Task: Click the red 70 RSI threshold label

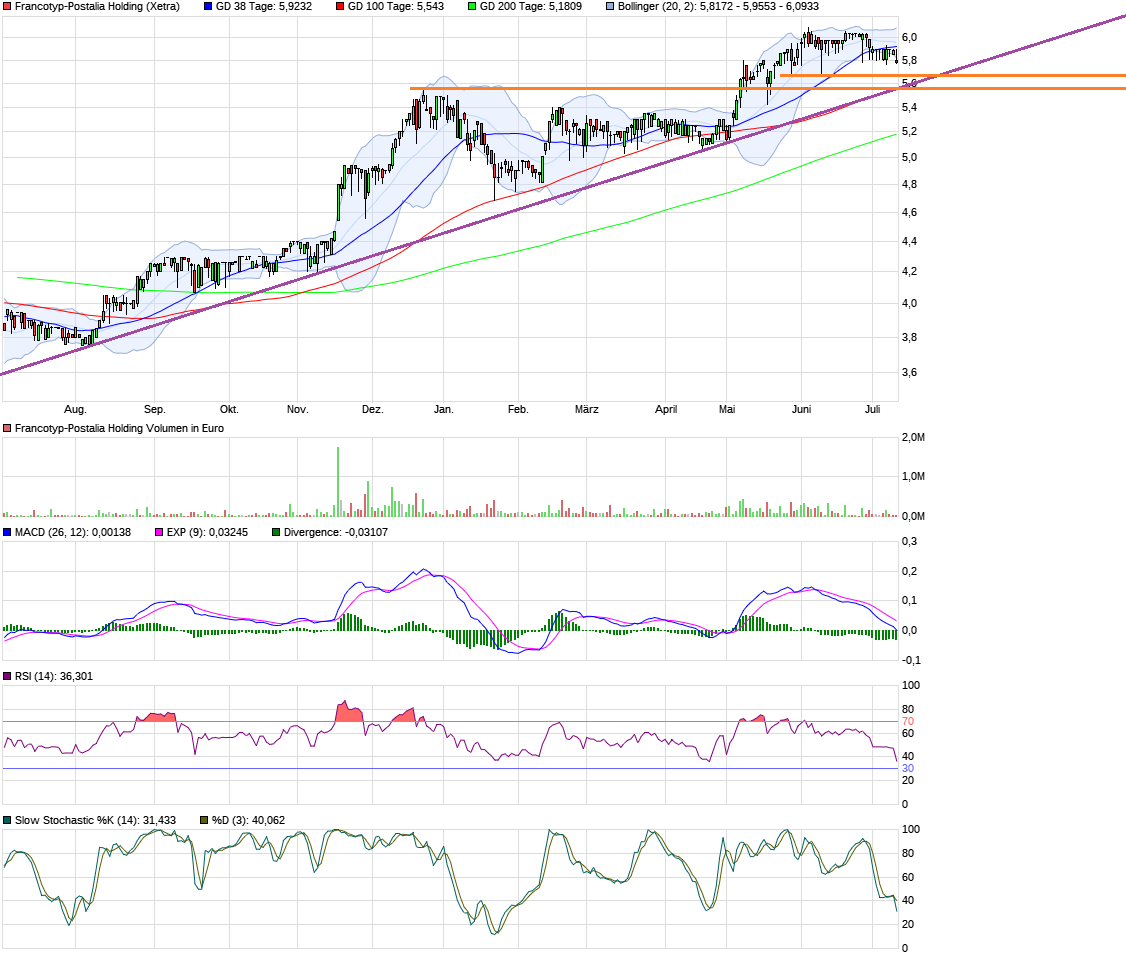Action: tap(908, 721)
